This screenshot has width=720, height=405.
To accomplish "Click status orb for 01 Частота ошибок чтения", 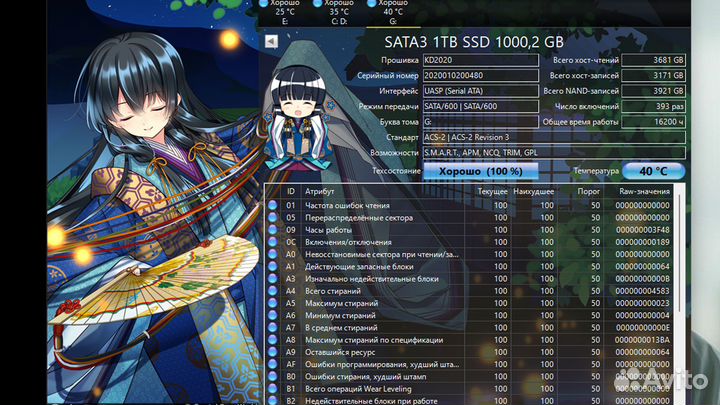I will (x=273, y=205).
